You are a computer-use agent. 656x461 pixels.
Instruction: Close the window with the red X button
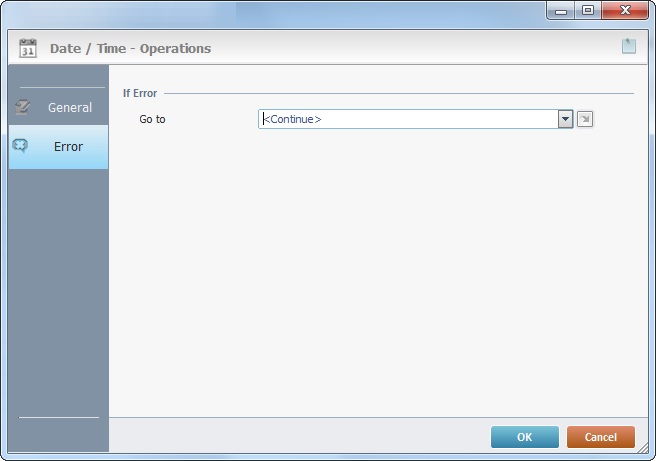(625, 10)
